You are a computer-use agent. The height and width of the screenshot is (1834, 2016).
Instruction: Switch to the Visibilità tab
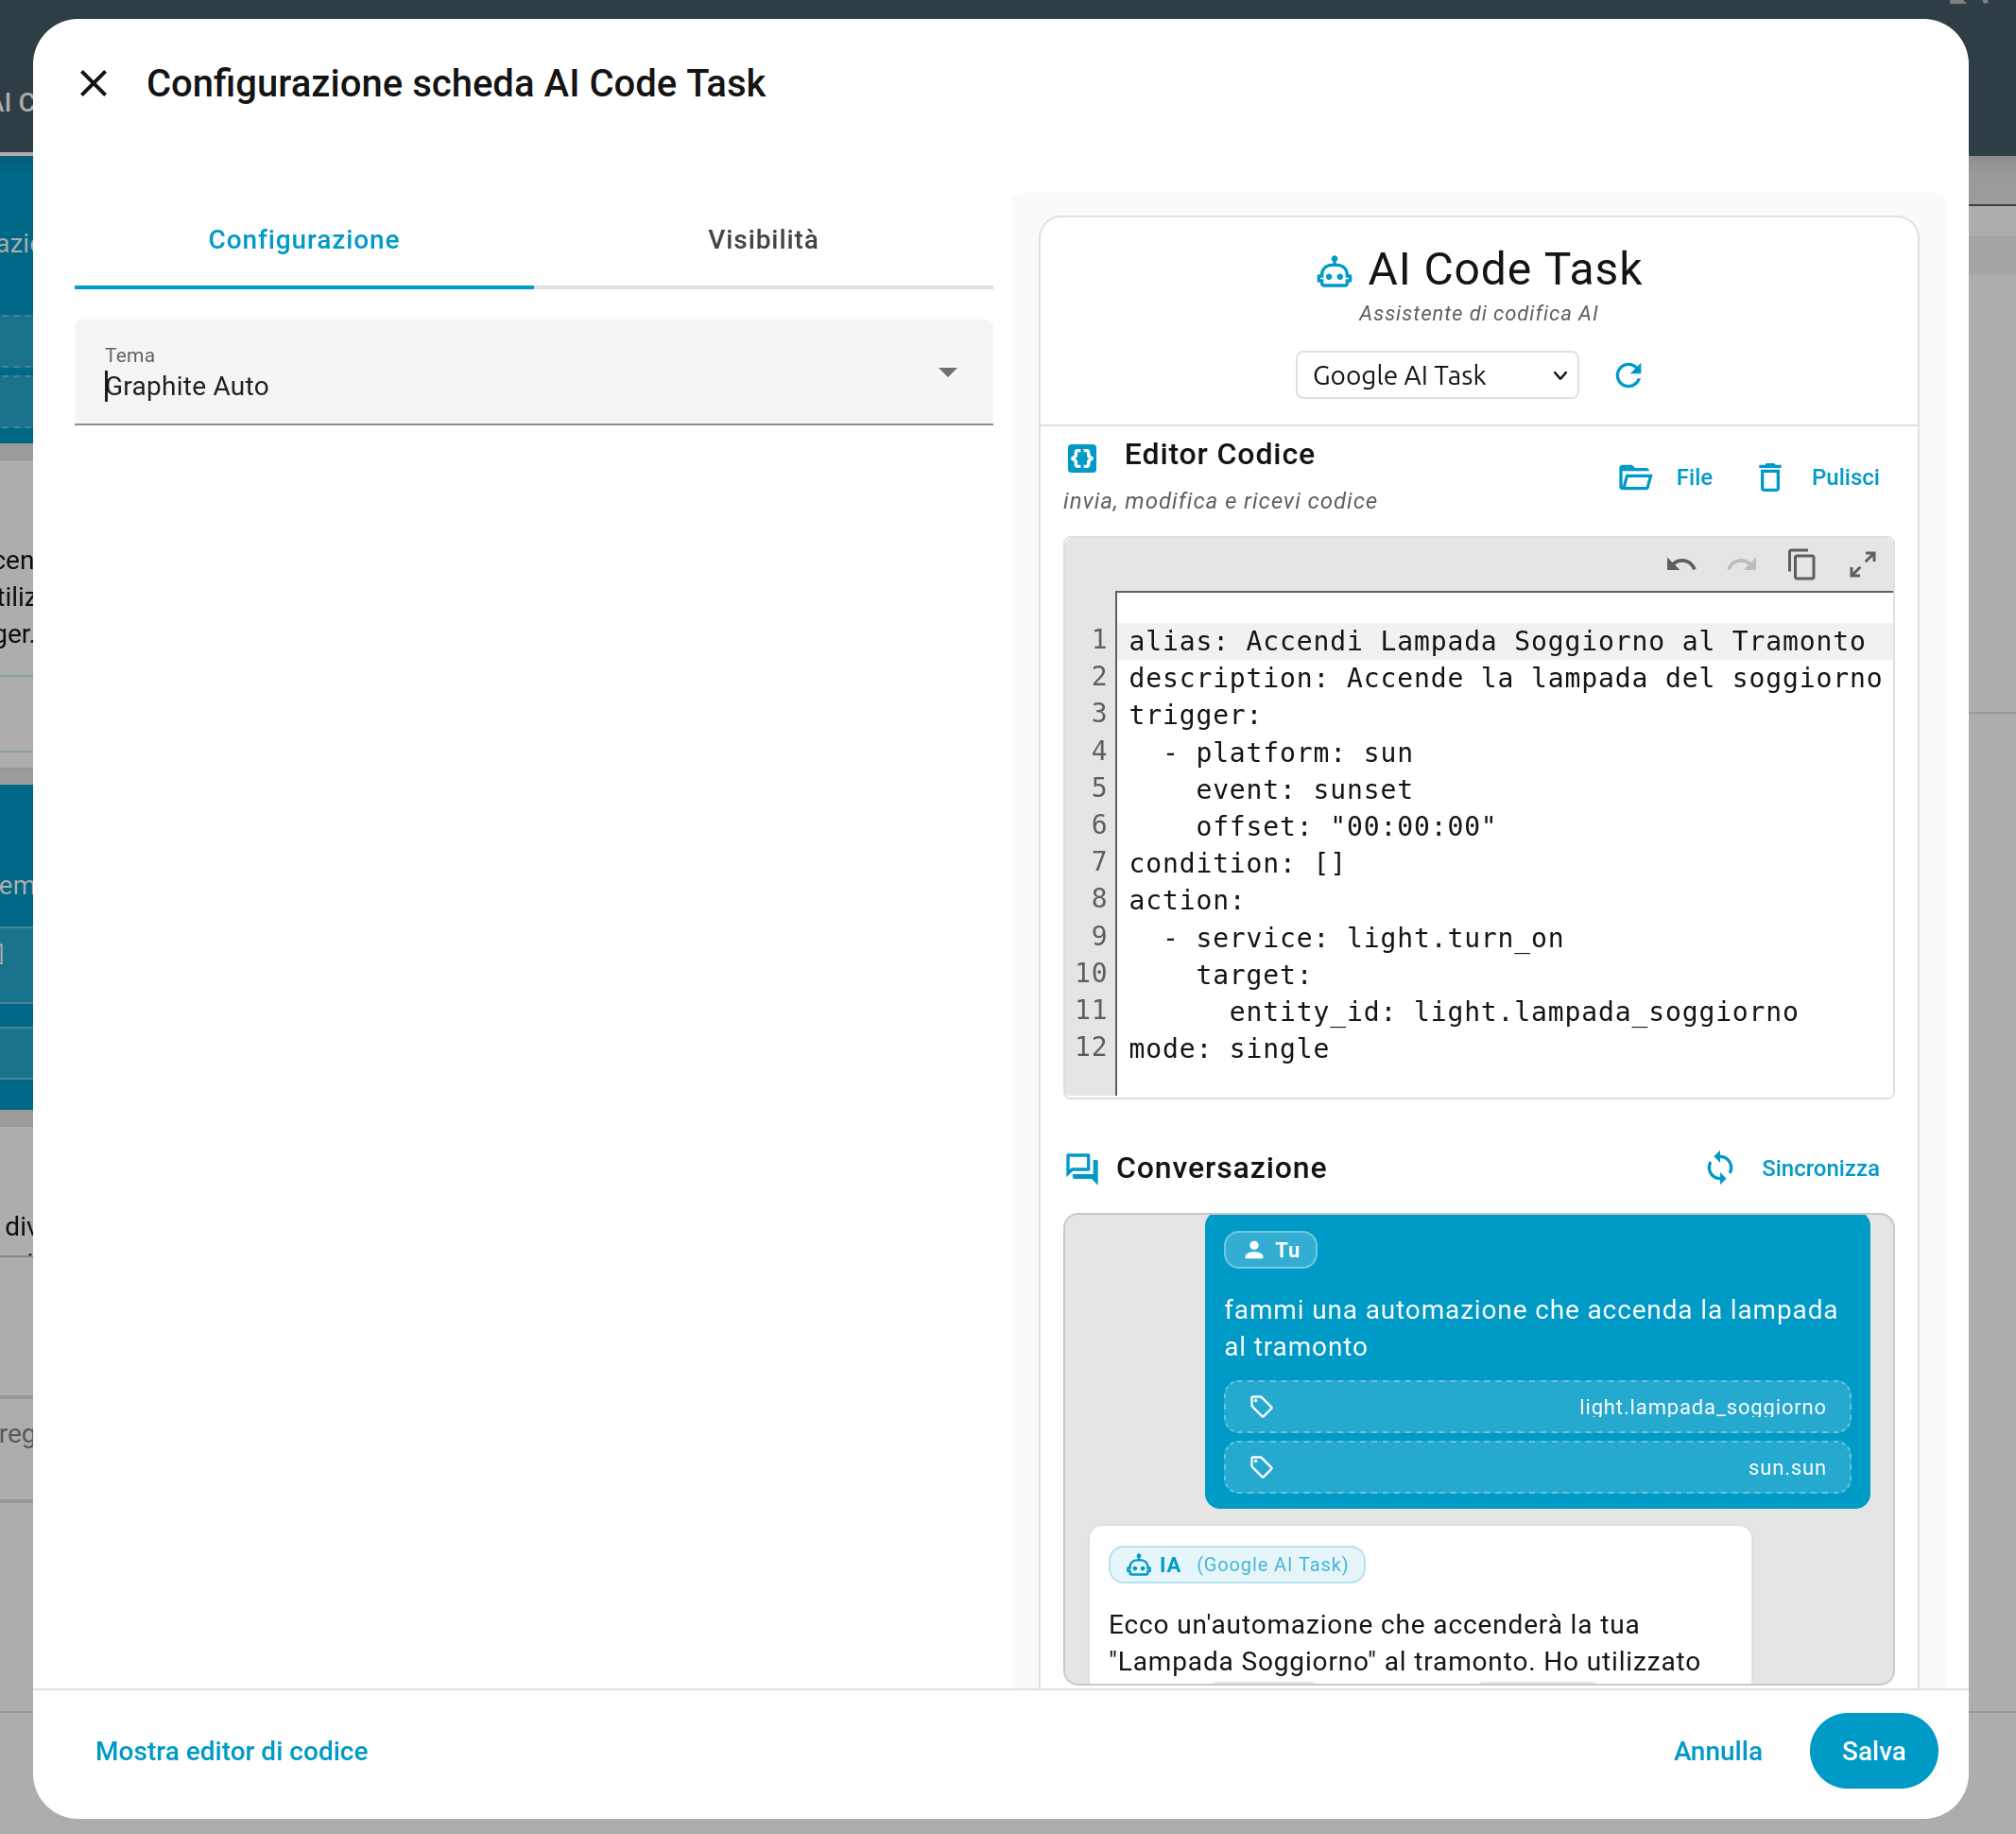click(x=762, y=240)
